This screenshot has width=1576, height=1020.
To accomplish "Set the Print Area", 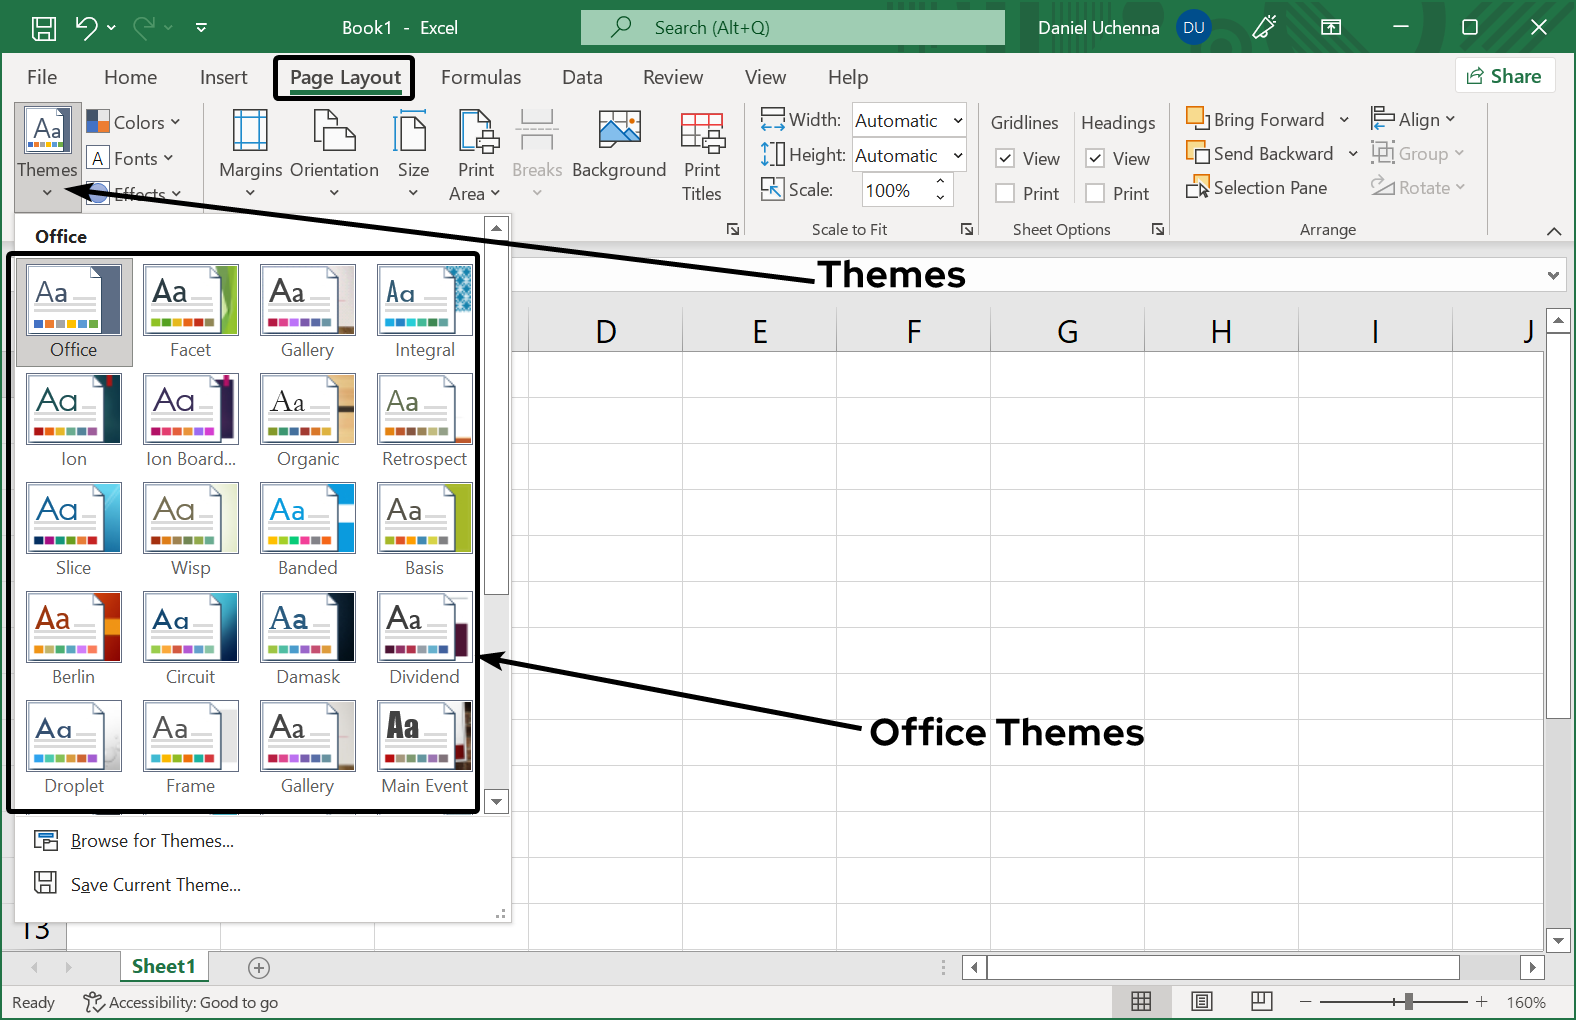I will 476,155.
